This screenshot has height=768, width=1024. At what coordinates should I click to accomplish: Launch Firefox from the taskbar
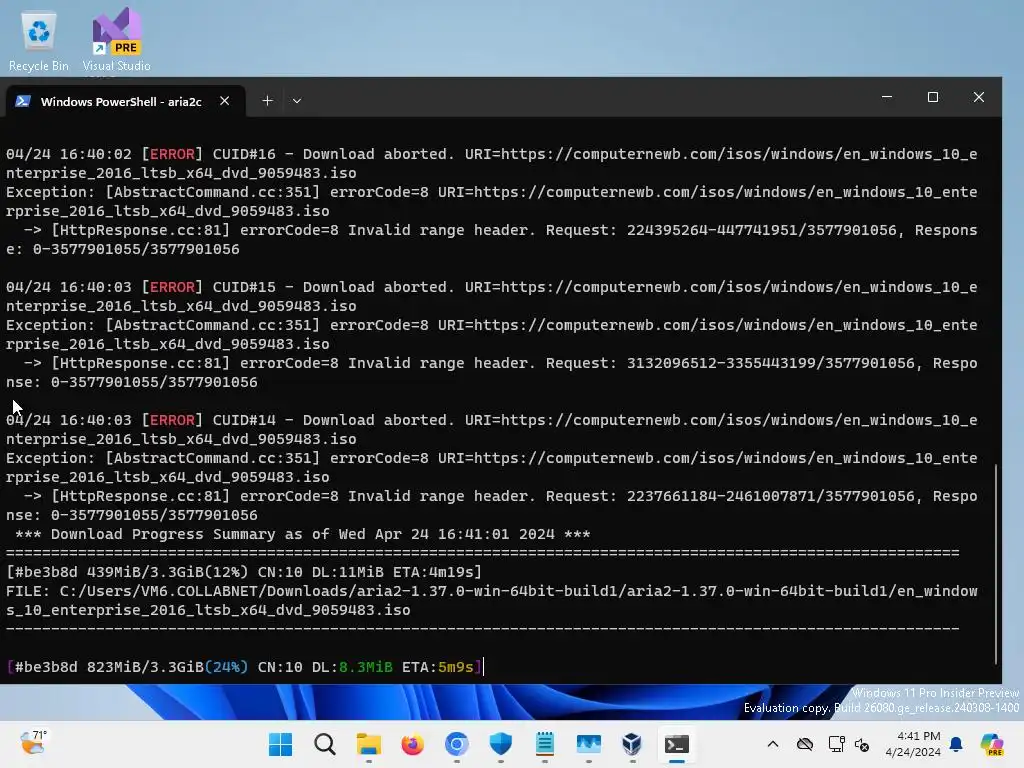[412, 744]
